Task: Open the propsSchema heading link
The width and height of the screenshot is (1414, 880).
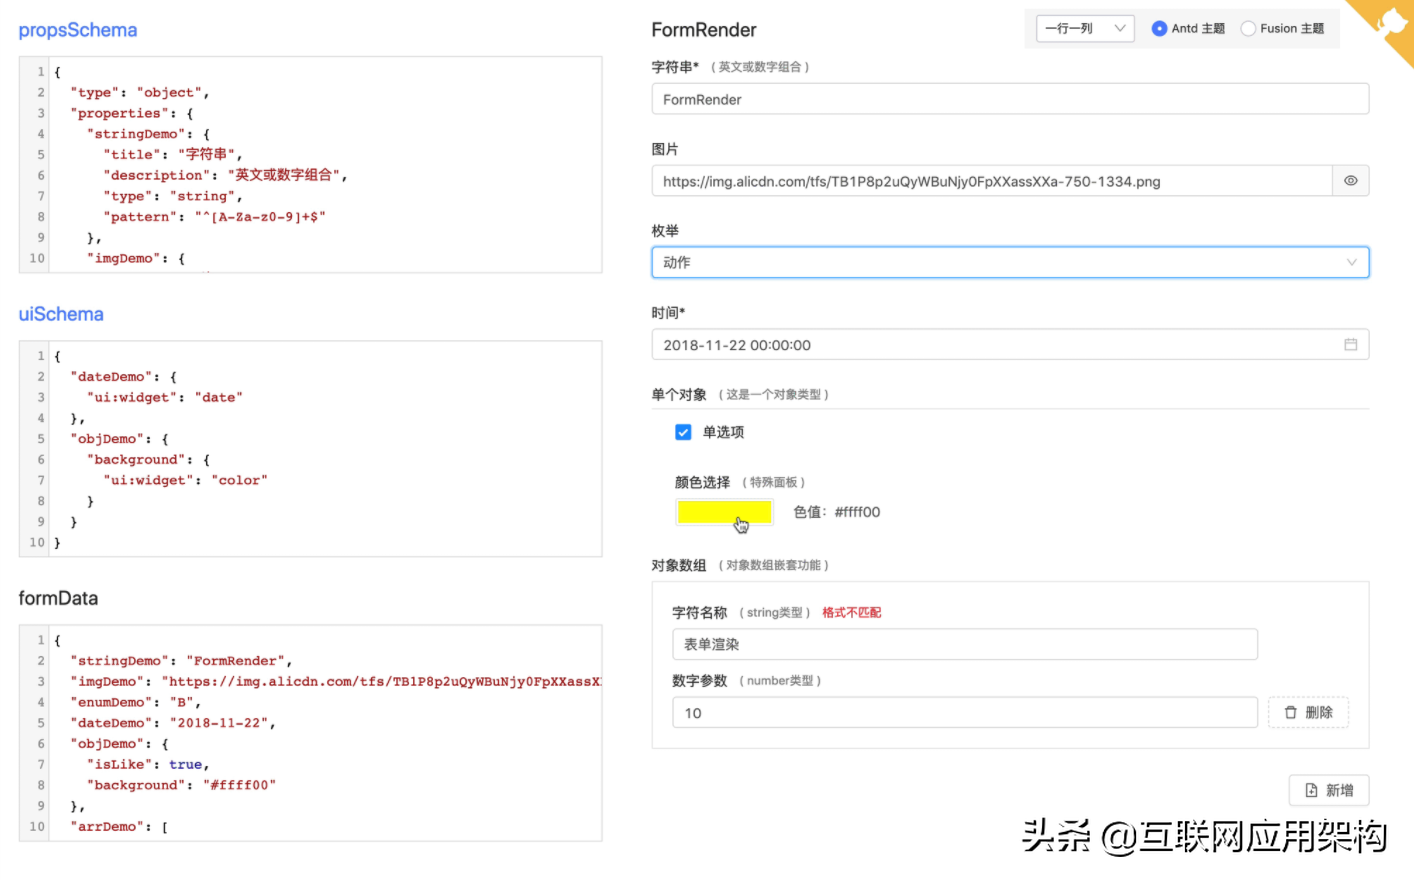Action: coord(78,30)
